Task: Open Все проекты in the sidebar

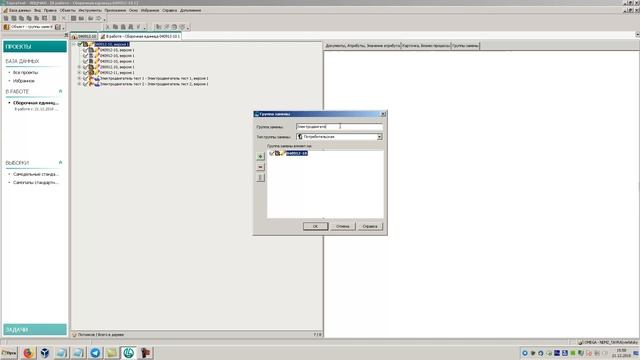Action: click(x=25, y=72)
